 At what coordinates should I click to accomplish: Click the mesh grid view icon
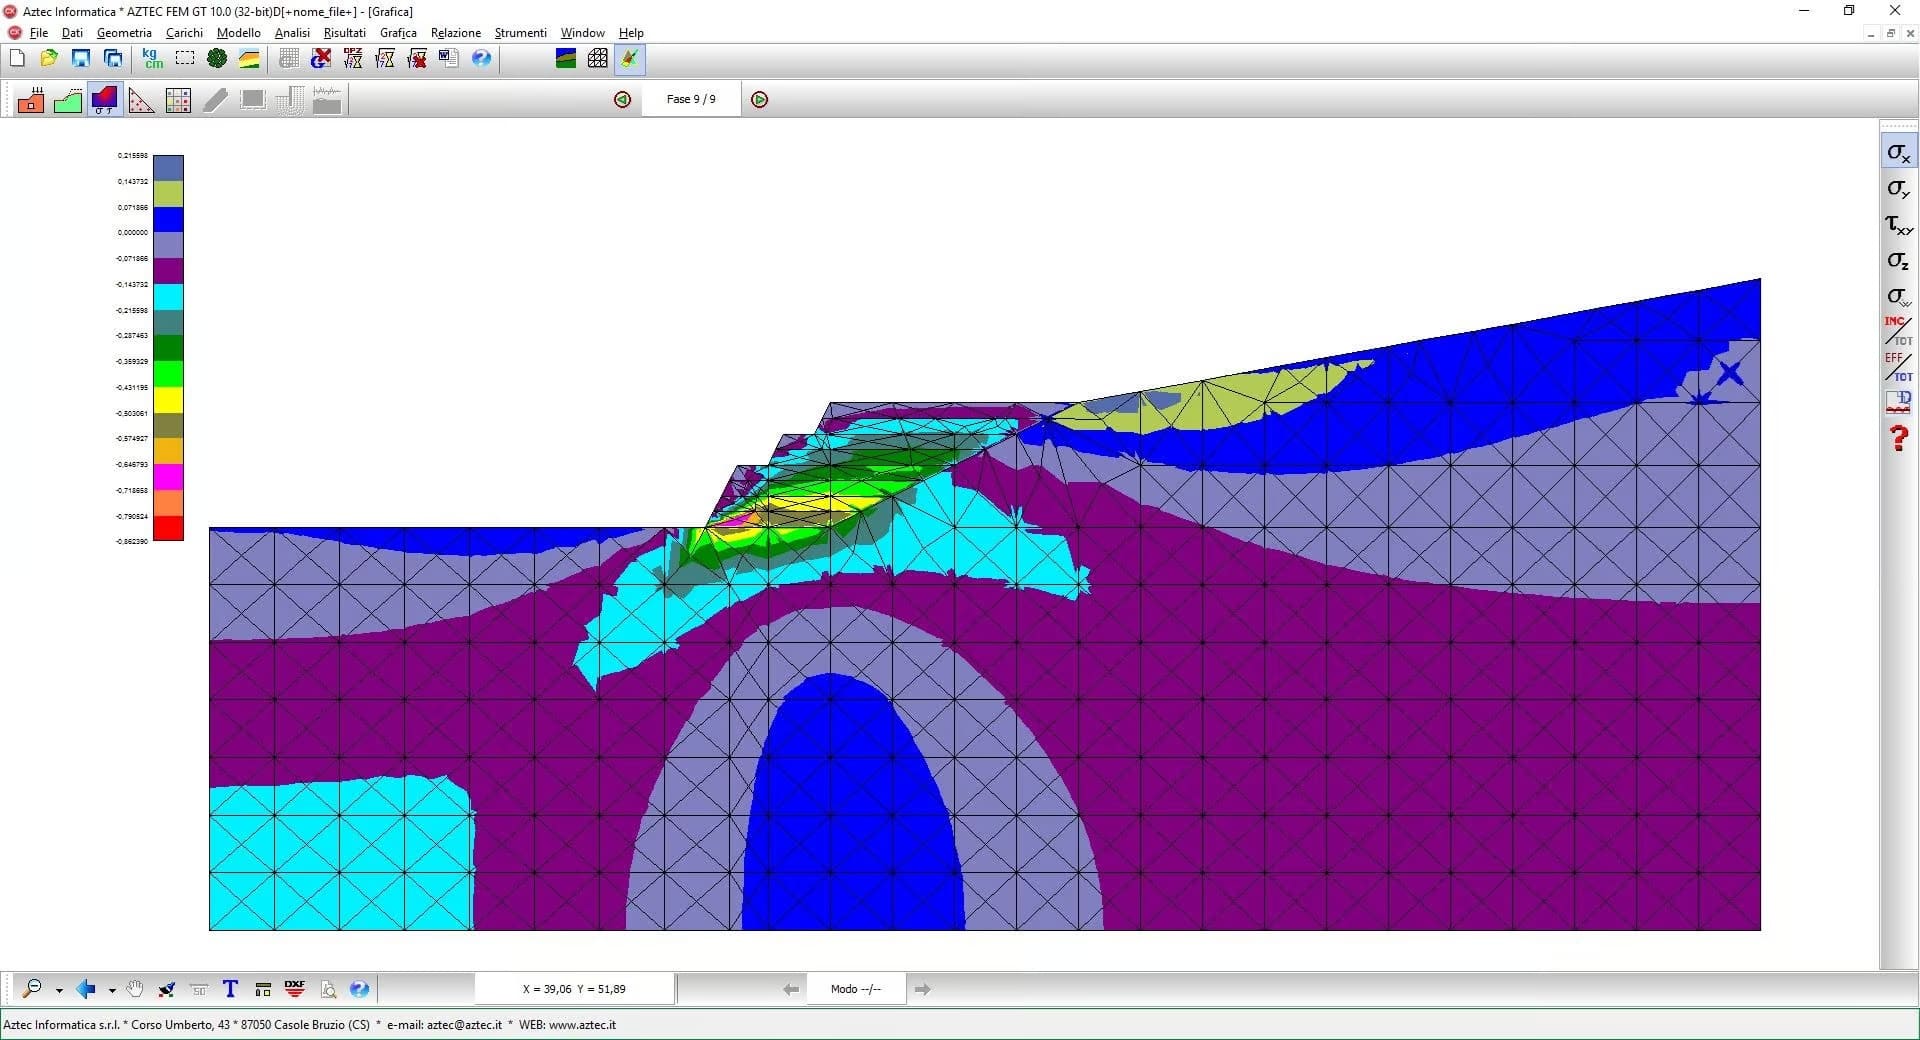[597, 59]
